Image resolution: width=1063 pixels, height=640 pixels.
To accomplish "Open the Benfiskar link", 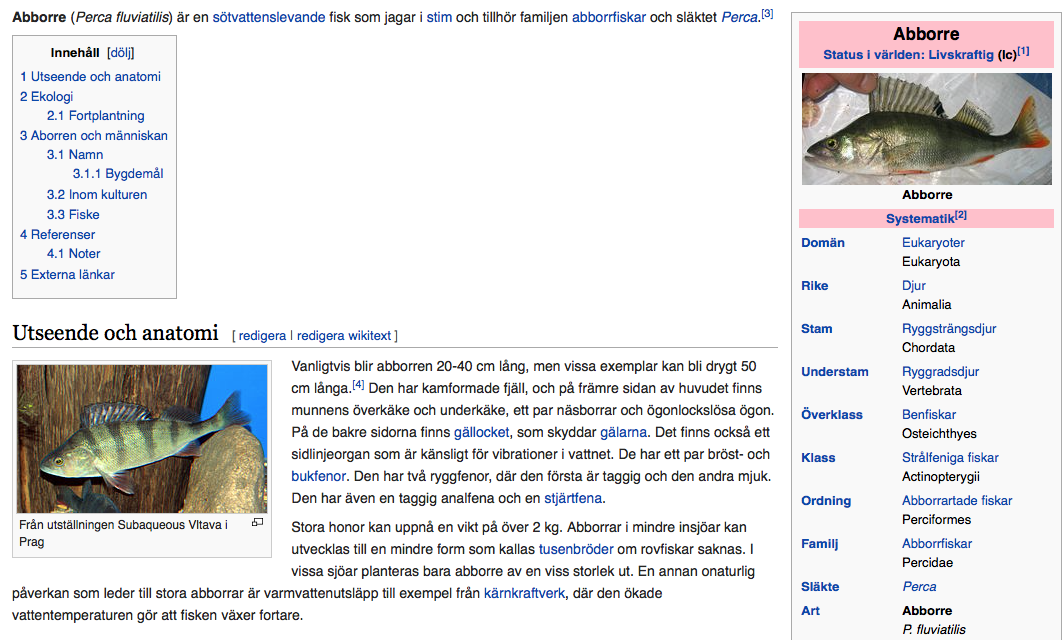I will (x=929, y=415).
